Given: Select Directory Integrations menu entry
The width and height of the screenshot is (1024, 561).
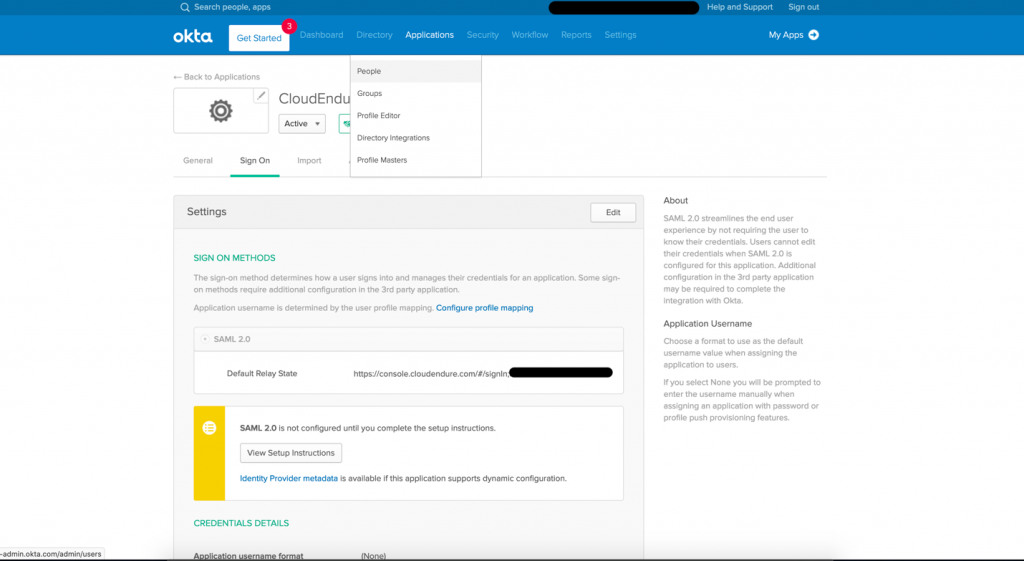Looking at the screenshot, I should [415, 138].
